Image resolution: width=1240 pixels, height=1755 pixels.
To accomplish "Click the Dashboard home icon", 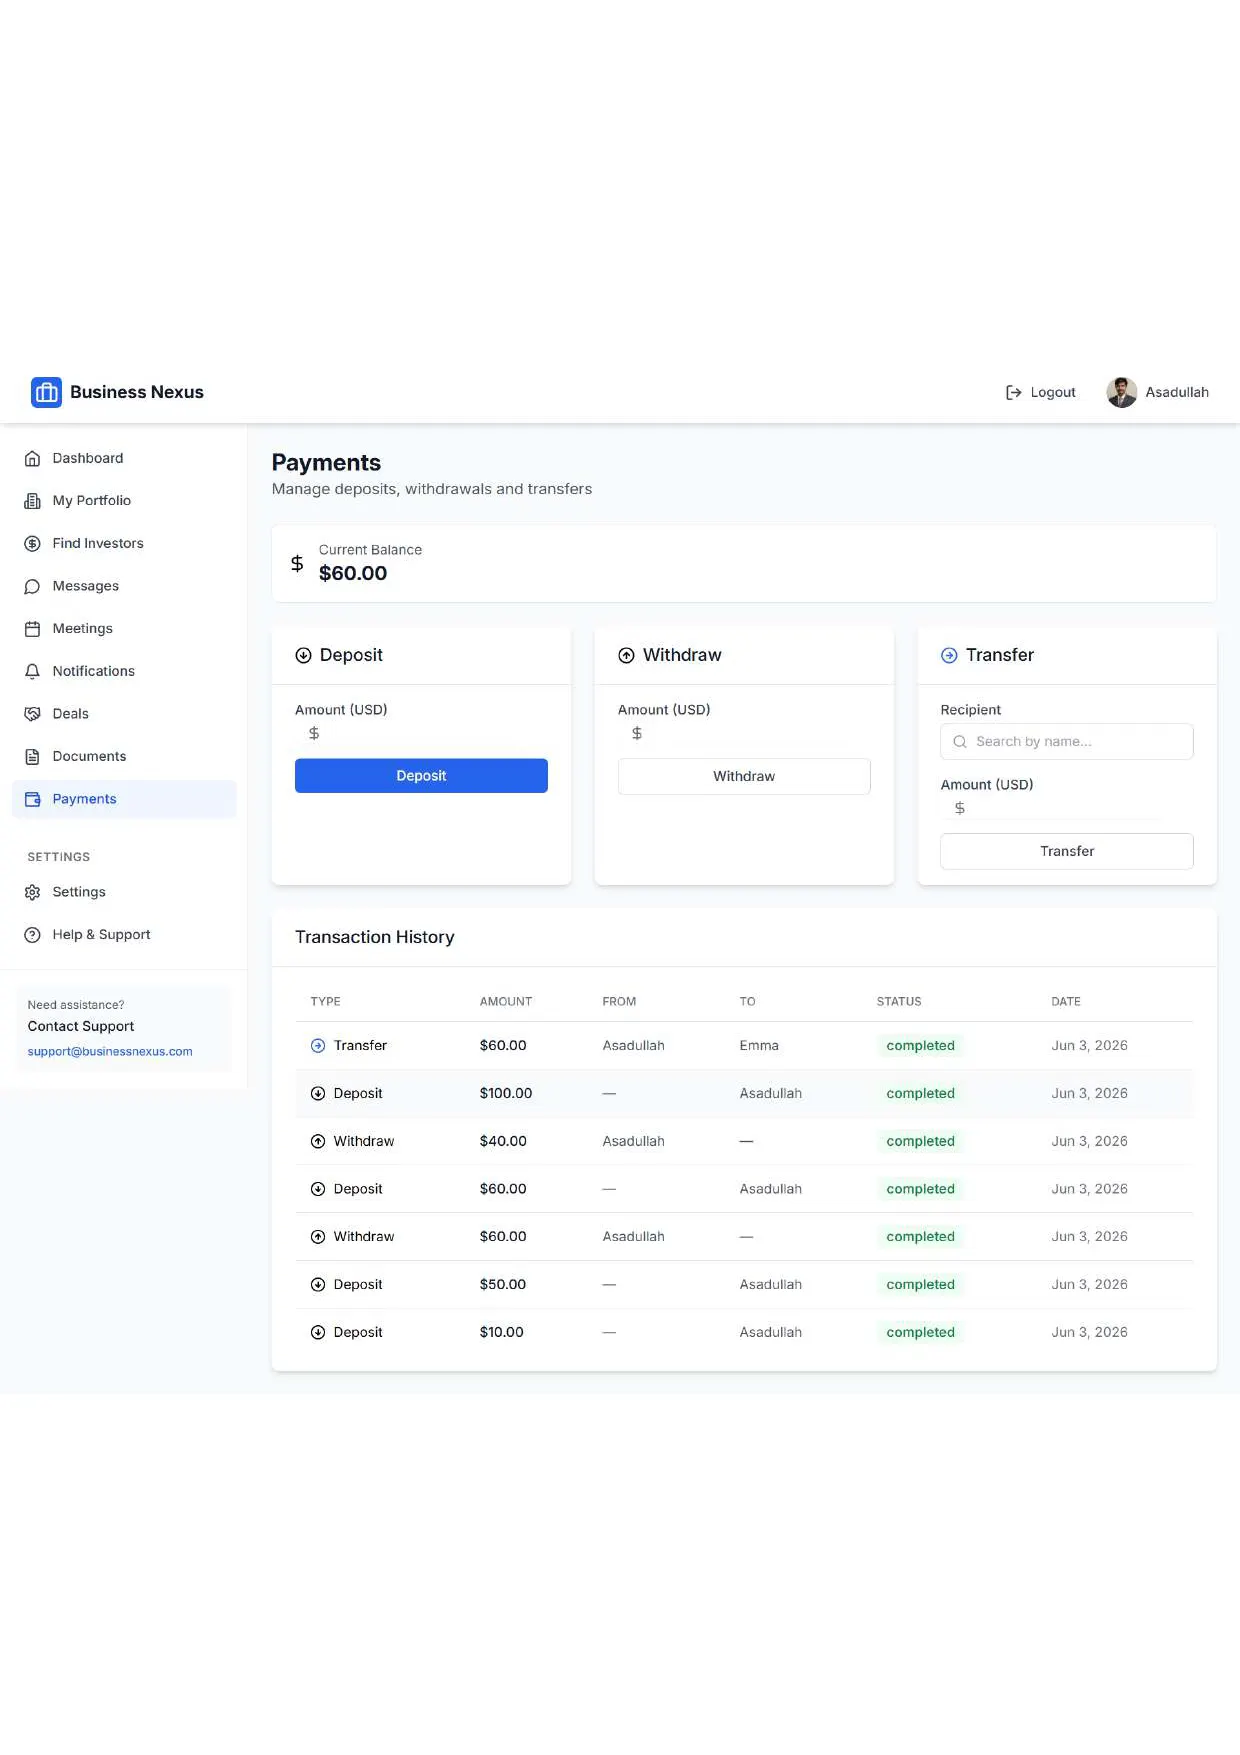I will 32,458.
